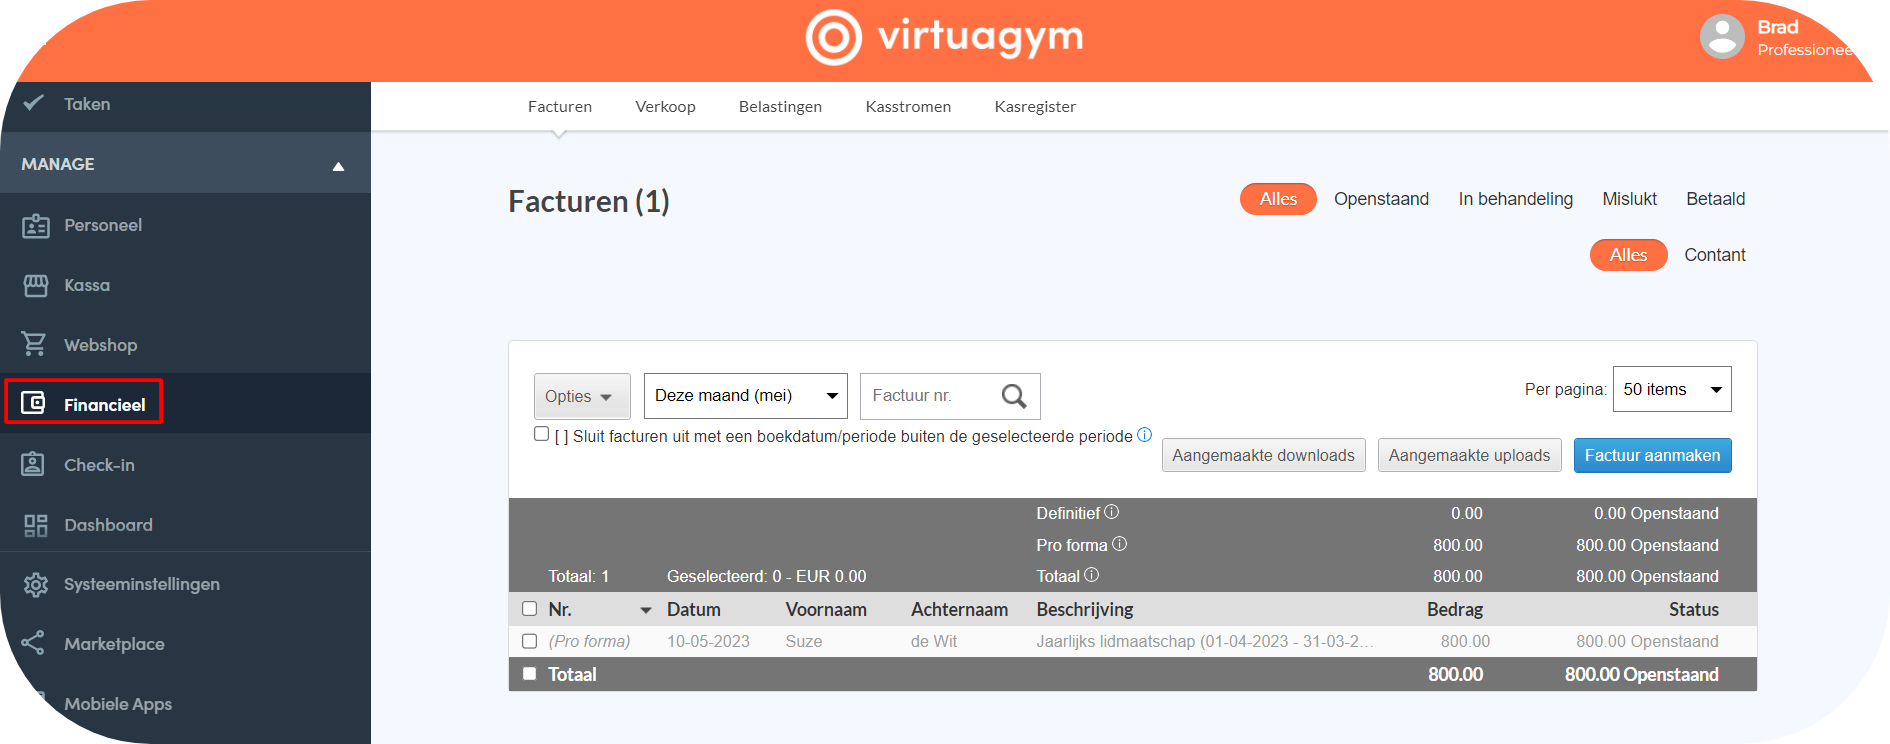
Task: Tick the exclude-outside-period checkbox
Action: click(x=542, y=434)
